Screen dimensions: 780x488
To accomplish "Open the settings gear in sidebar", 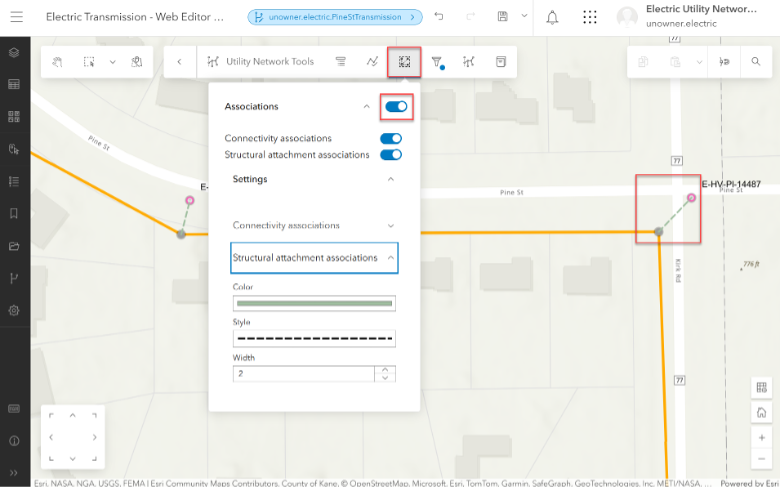I will (14, 310).
